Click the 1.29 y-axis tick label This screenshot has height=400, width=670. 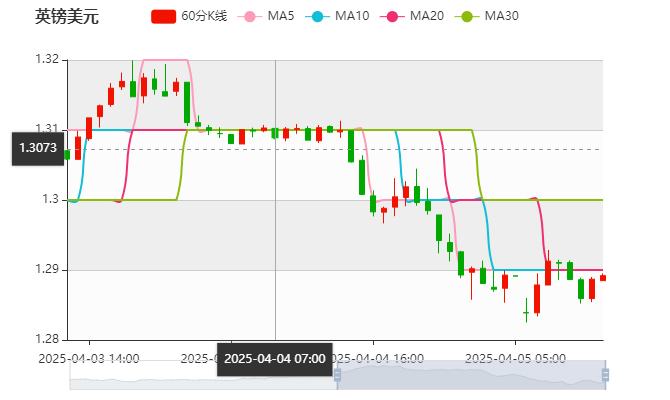[46, 270]
